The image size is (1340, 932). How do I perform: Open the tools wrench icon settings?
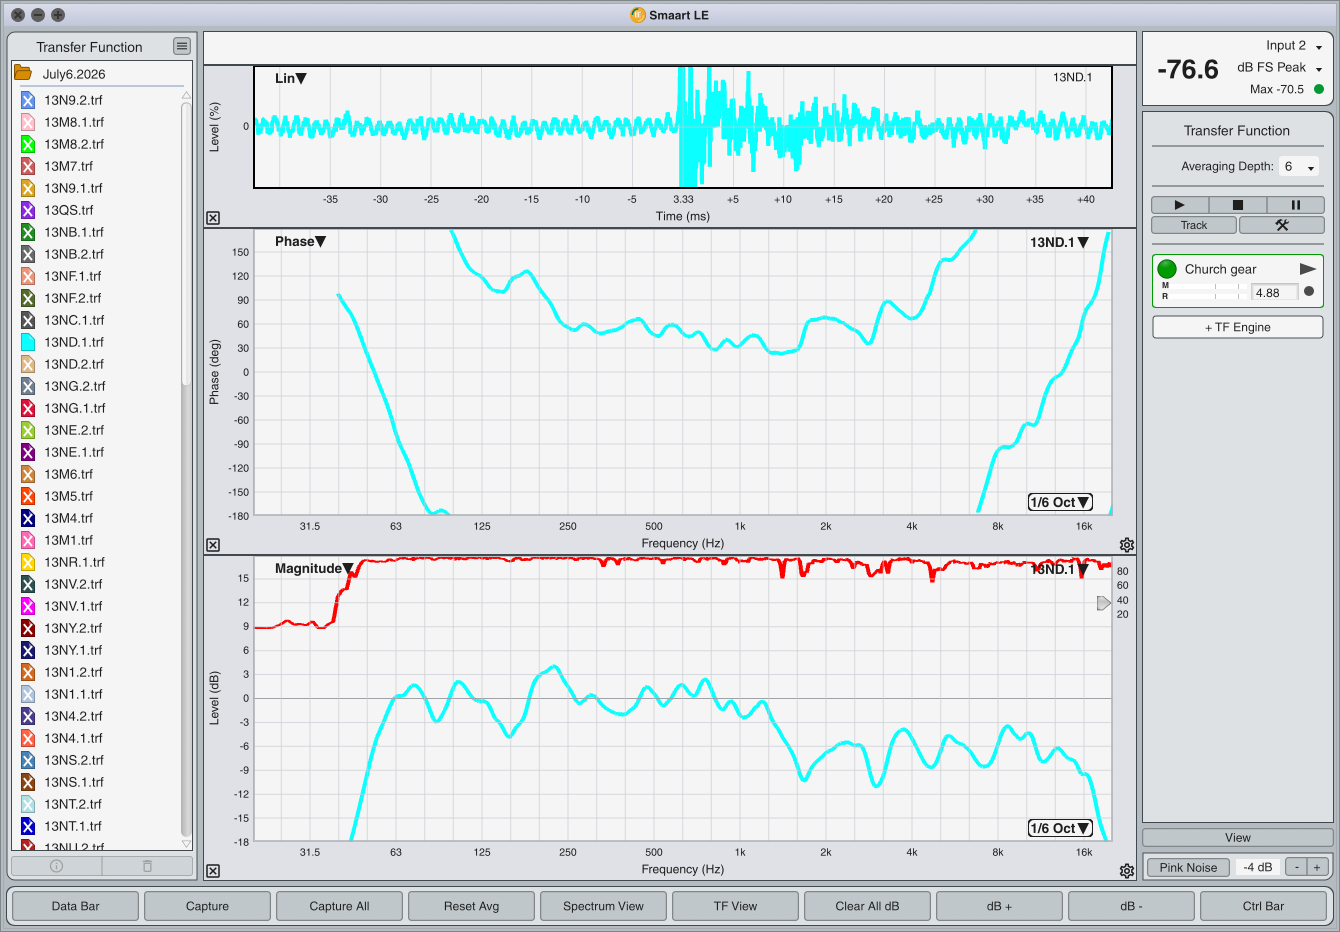(x=1281, y=225)
